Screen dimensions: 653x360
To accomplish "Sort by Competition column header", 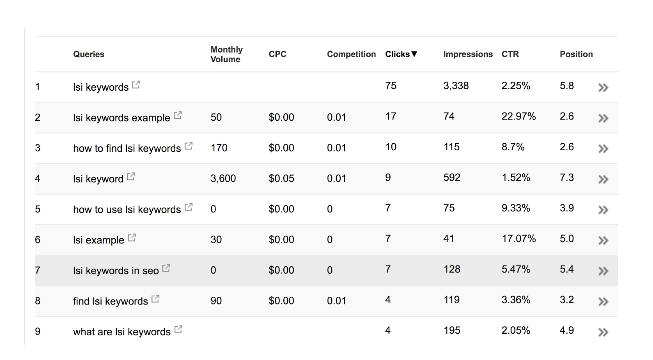I will click(351, 54).
